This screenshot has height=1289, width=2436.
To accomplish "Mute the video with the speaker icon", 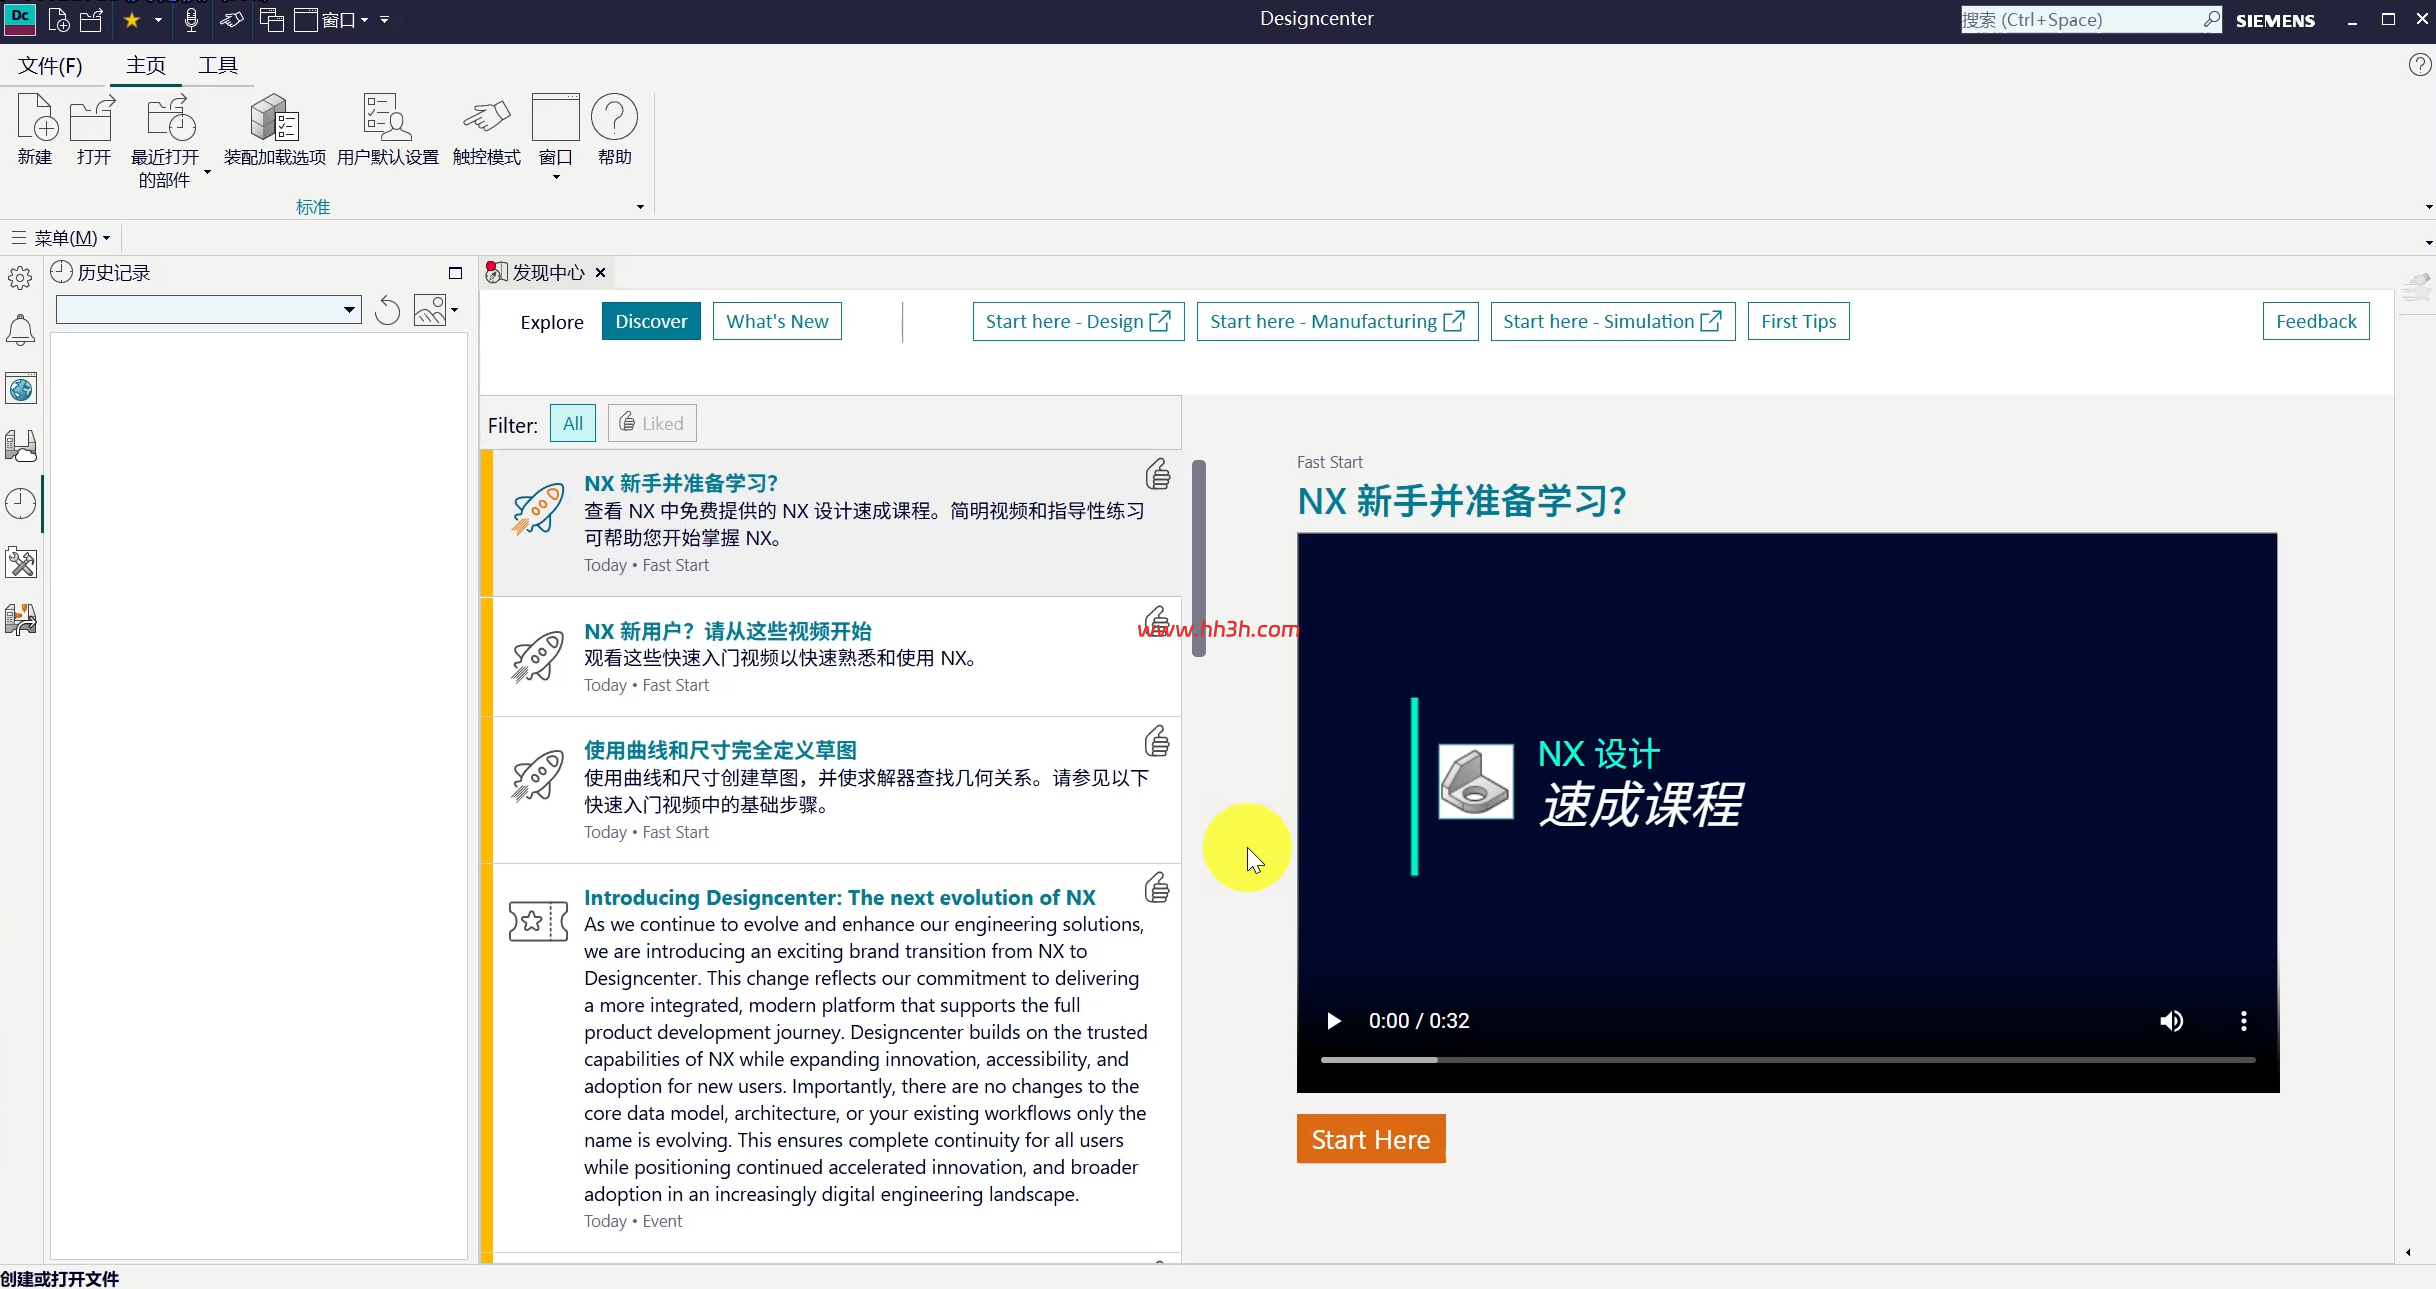I will (2171, 1021).
